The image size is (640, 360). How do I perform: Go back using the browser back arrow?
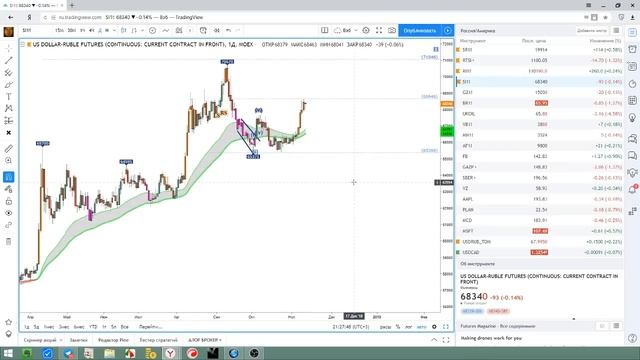coord(11,18)
